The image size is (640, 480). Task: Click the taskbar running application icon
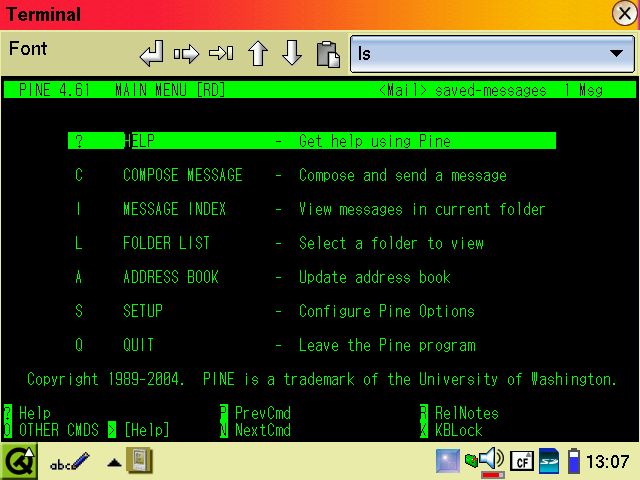140,460
